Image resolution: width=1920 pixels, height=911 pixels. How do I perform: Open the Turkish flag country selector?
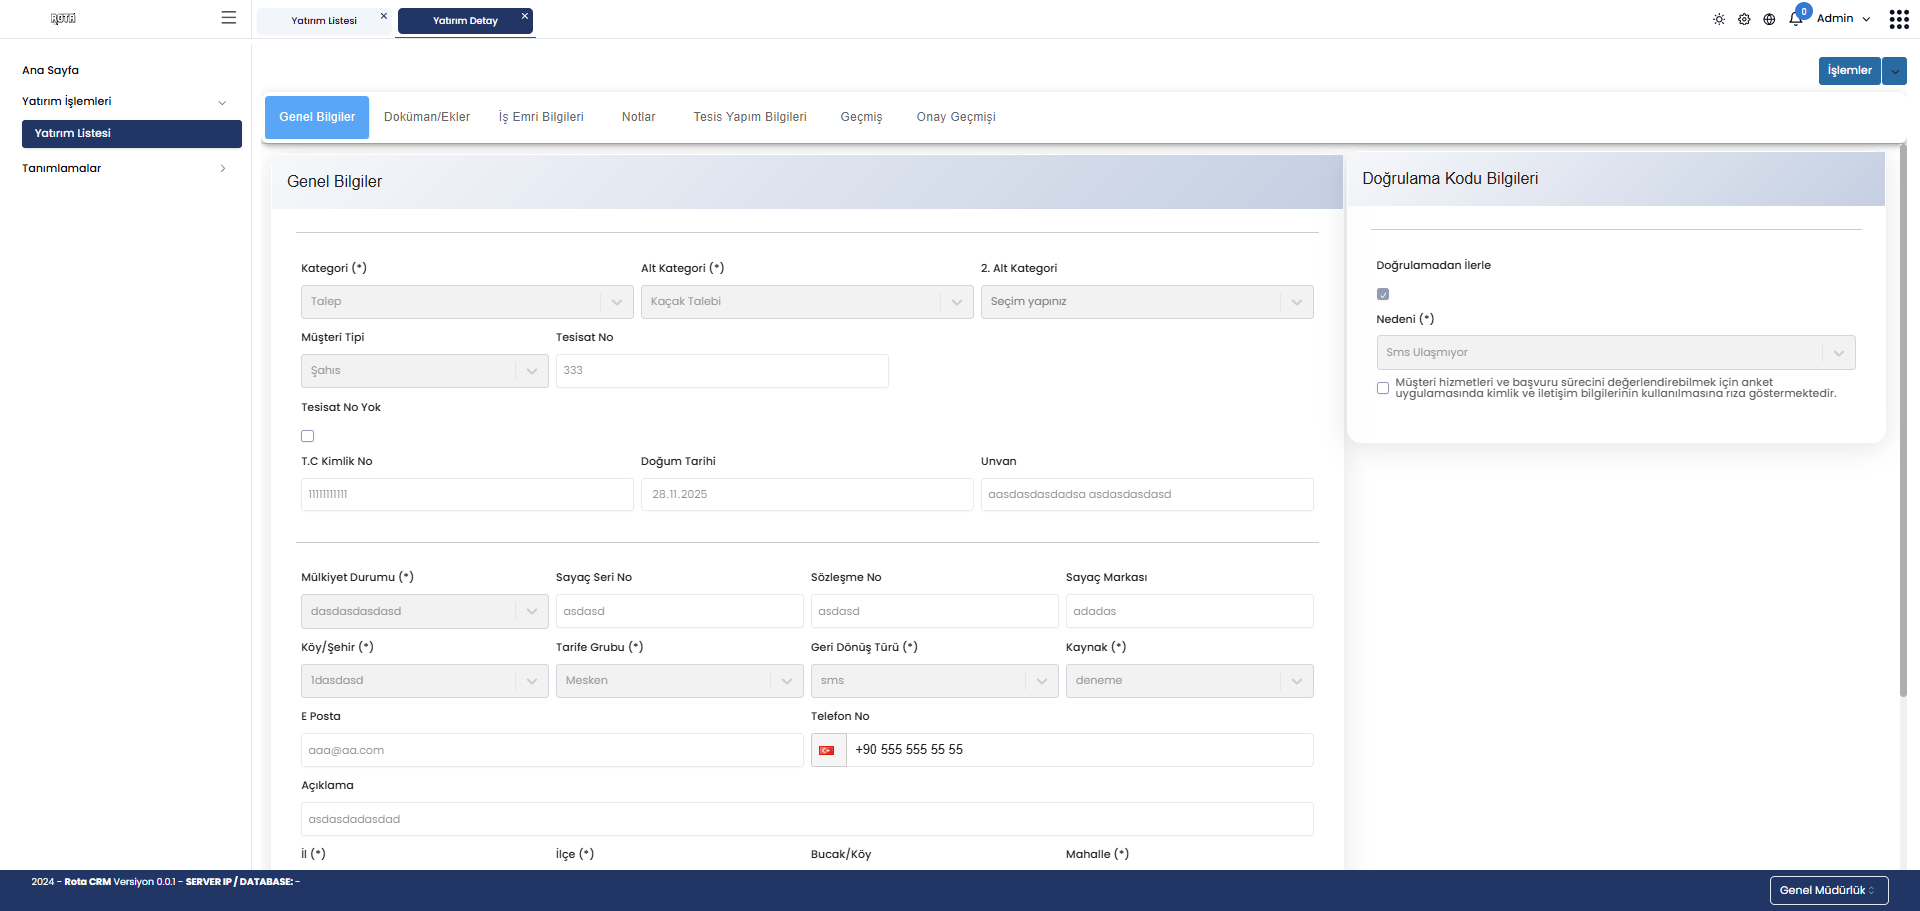click(x=828, y=750)
